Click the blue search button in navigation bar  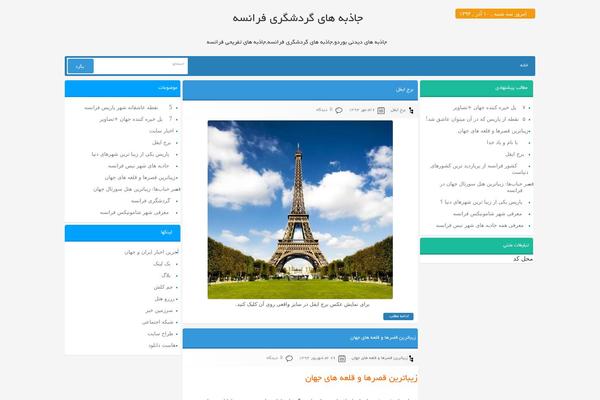(80, 66)
